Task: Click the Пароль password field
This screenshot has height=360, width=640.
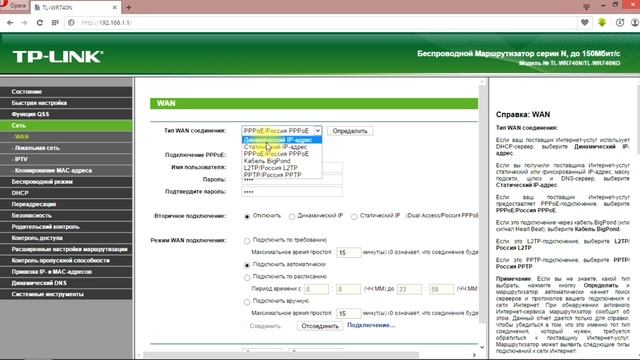Action: click(292, 180)
